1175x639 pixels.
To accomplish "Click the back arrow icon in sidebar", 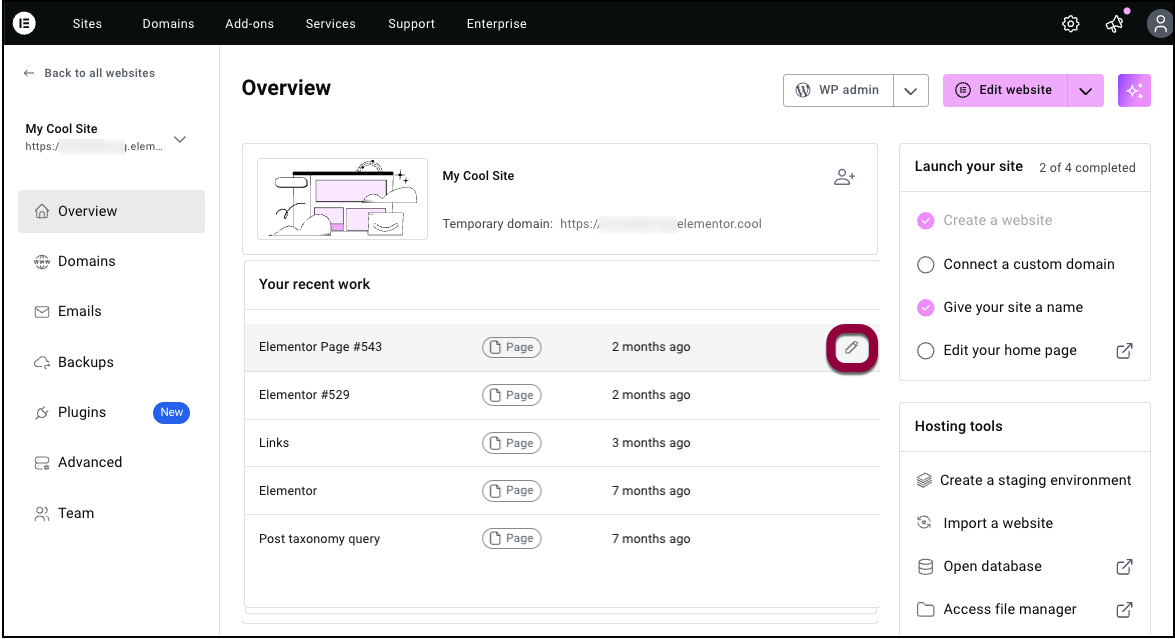I will pos(29,73).
